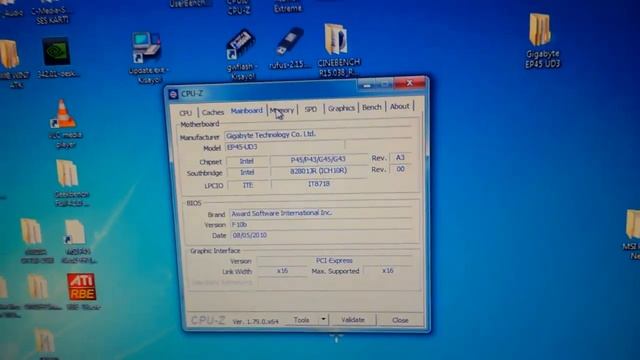Click the Chipset Rev. A3 value

click(400, 158)
